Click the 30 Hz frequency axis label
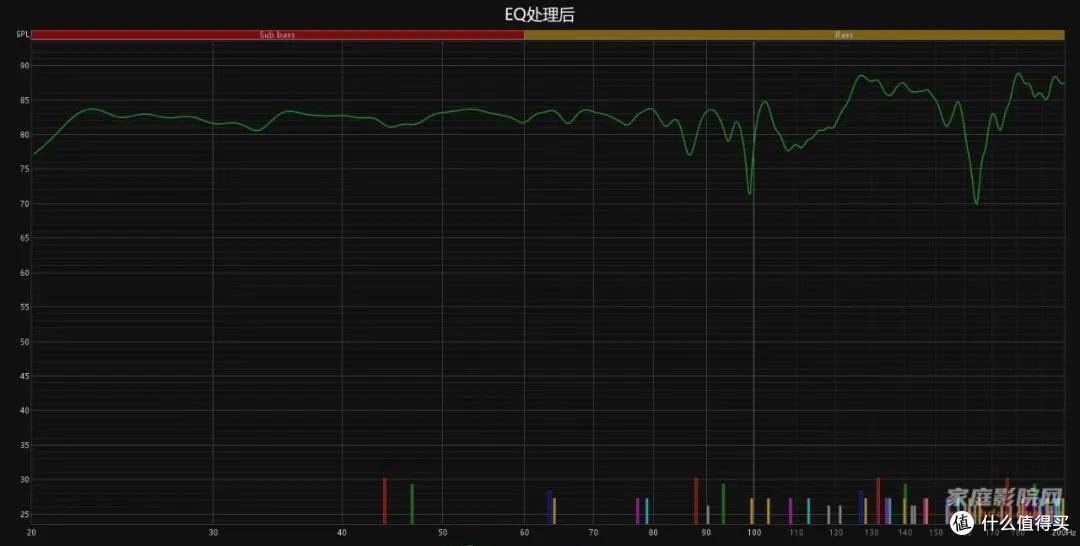The image size is (1080, 546). pos(213,532)
